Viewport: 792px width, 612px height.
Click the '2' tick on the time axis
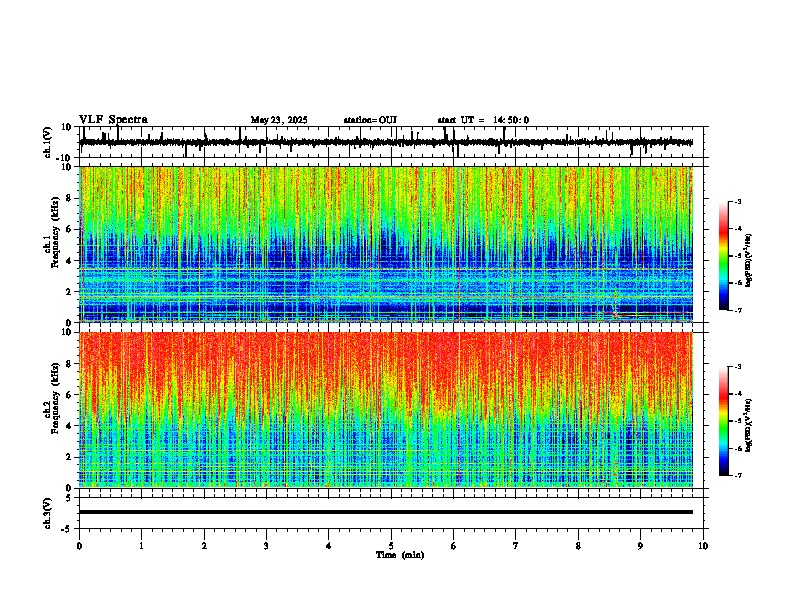pos(204,546)
